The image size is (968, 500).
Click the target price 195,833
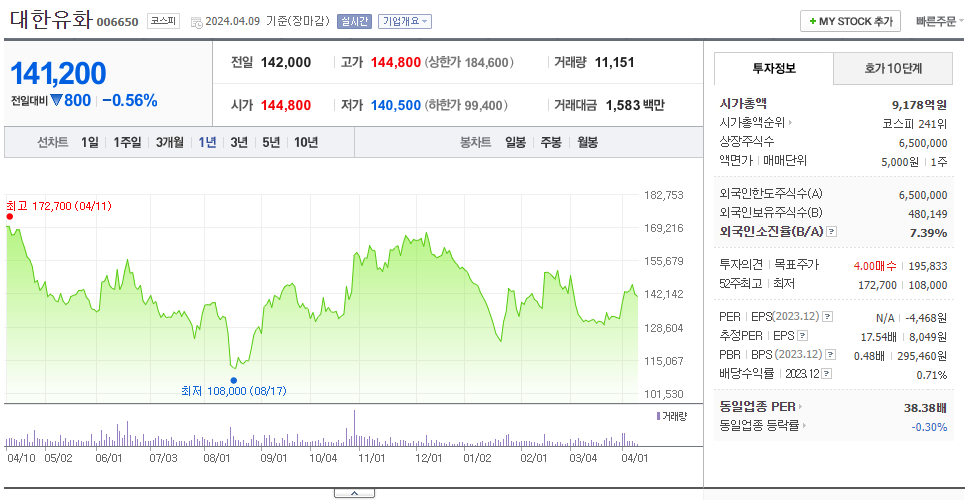[x=927, y=266]
